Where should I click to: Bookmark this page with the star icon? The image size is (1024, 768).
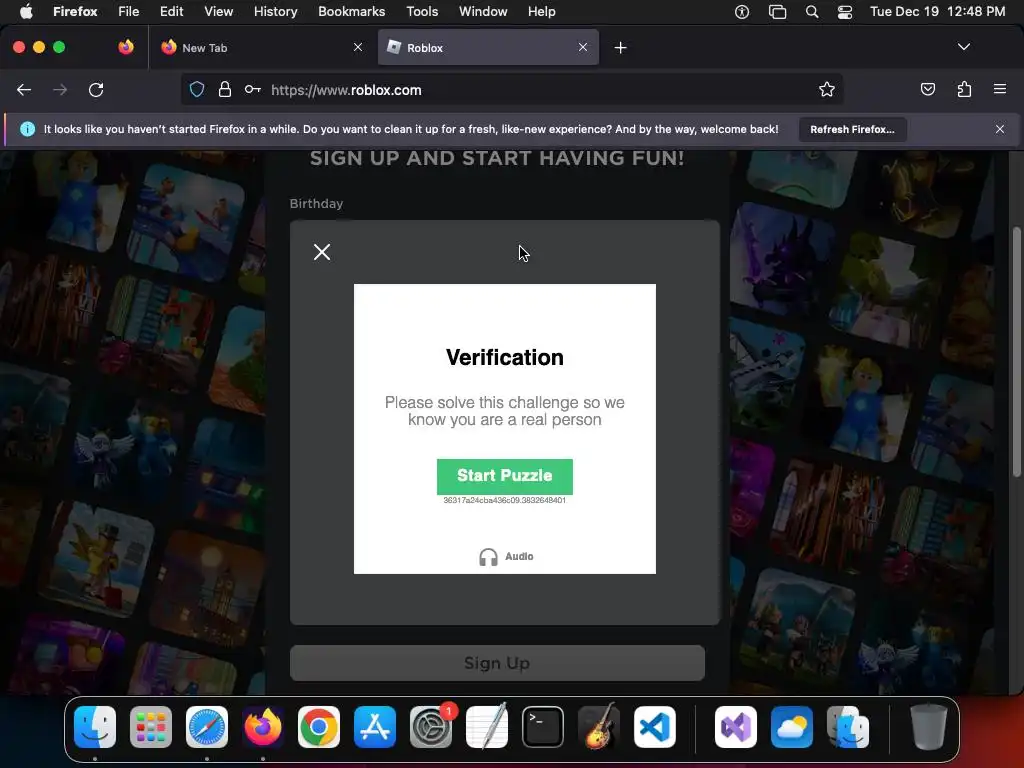click(827, 90)
